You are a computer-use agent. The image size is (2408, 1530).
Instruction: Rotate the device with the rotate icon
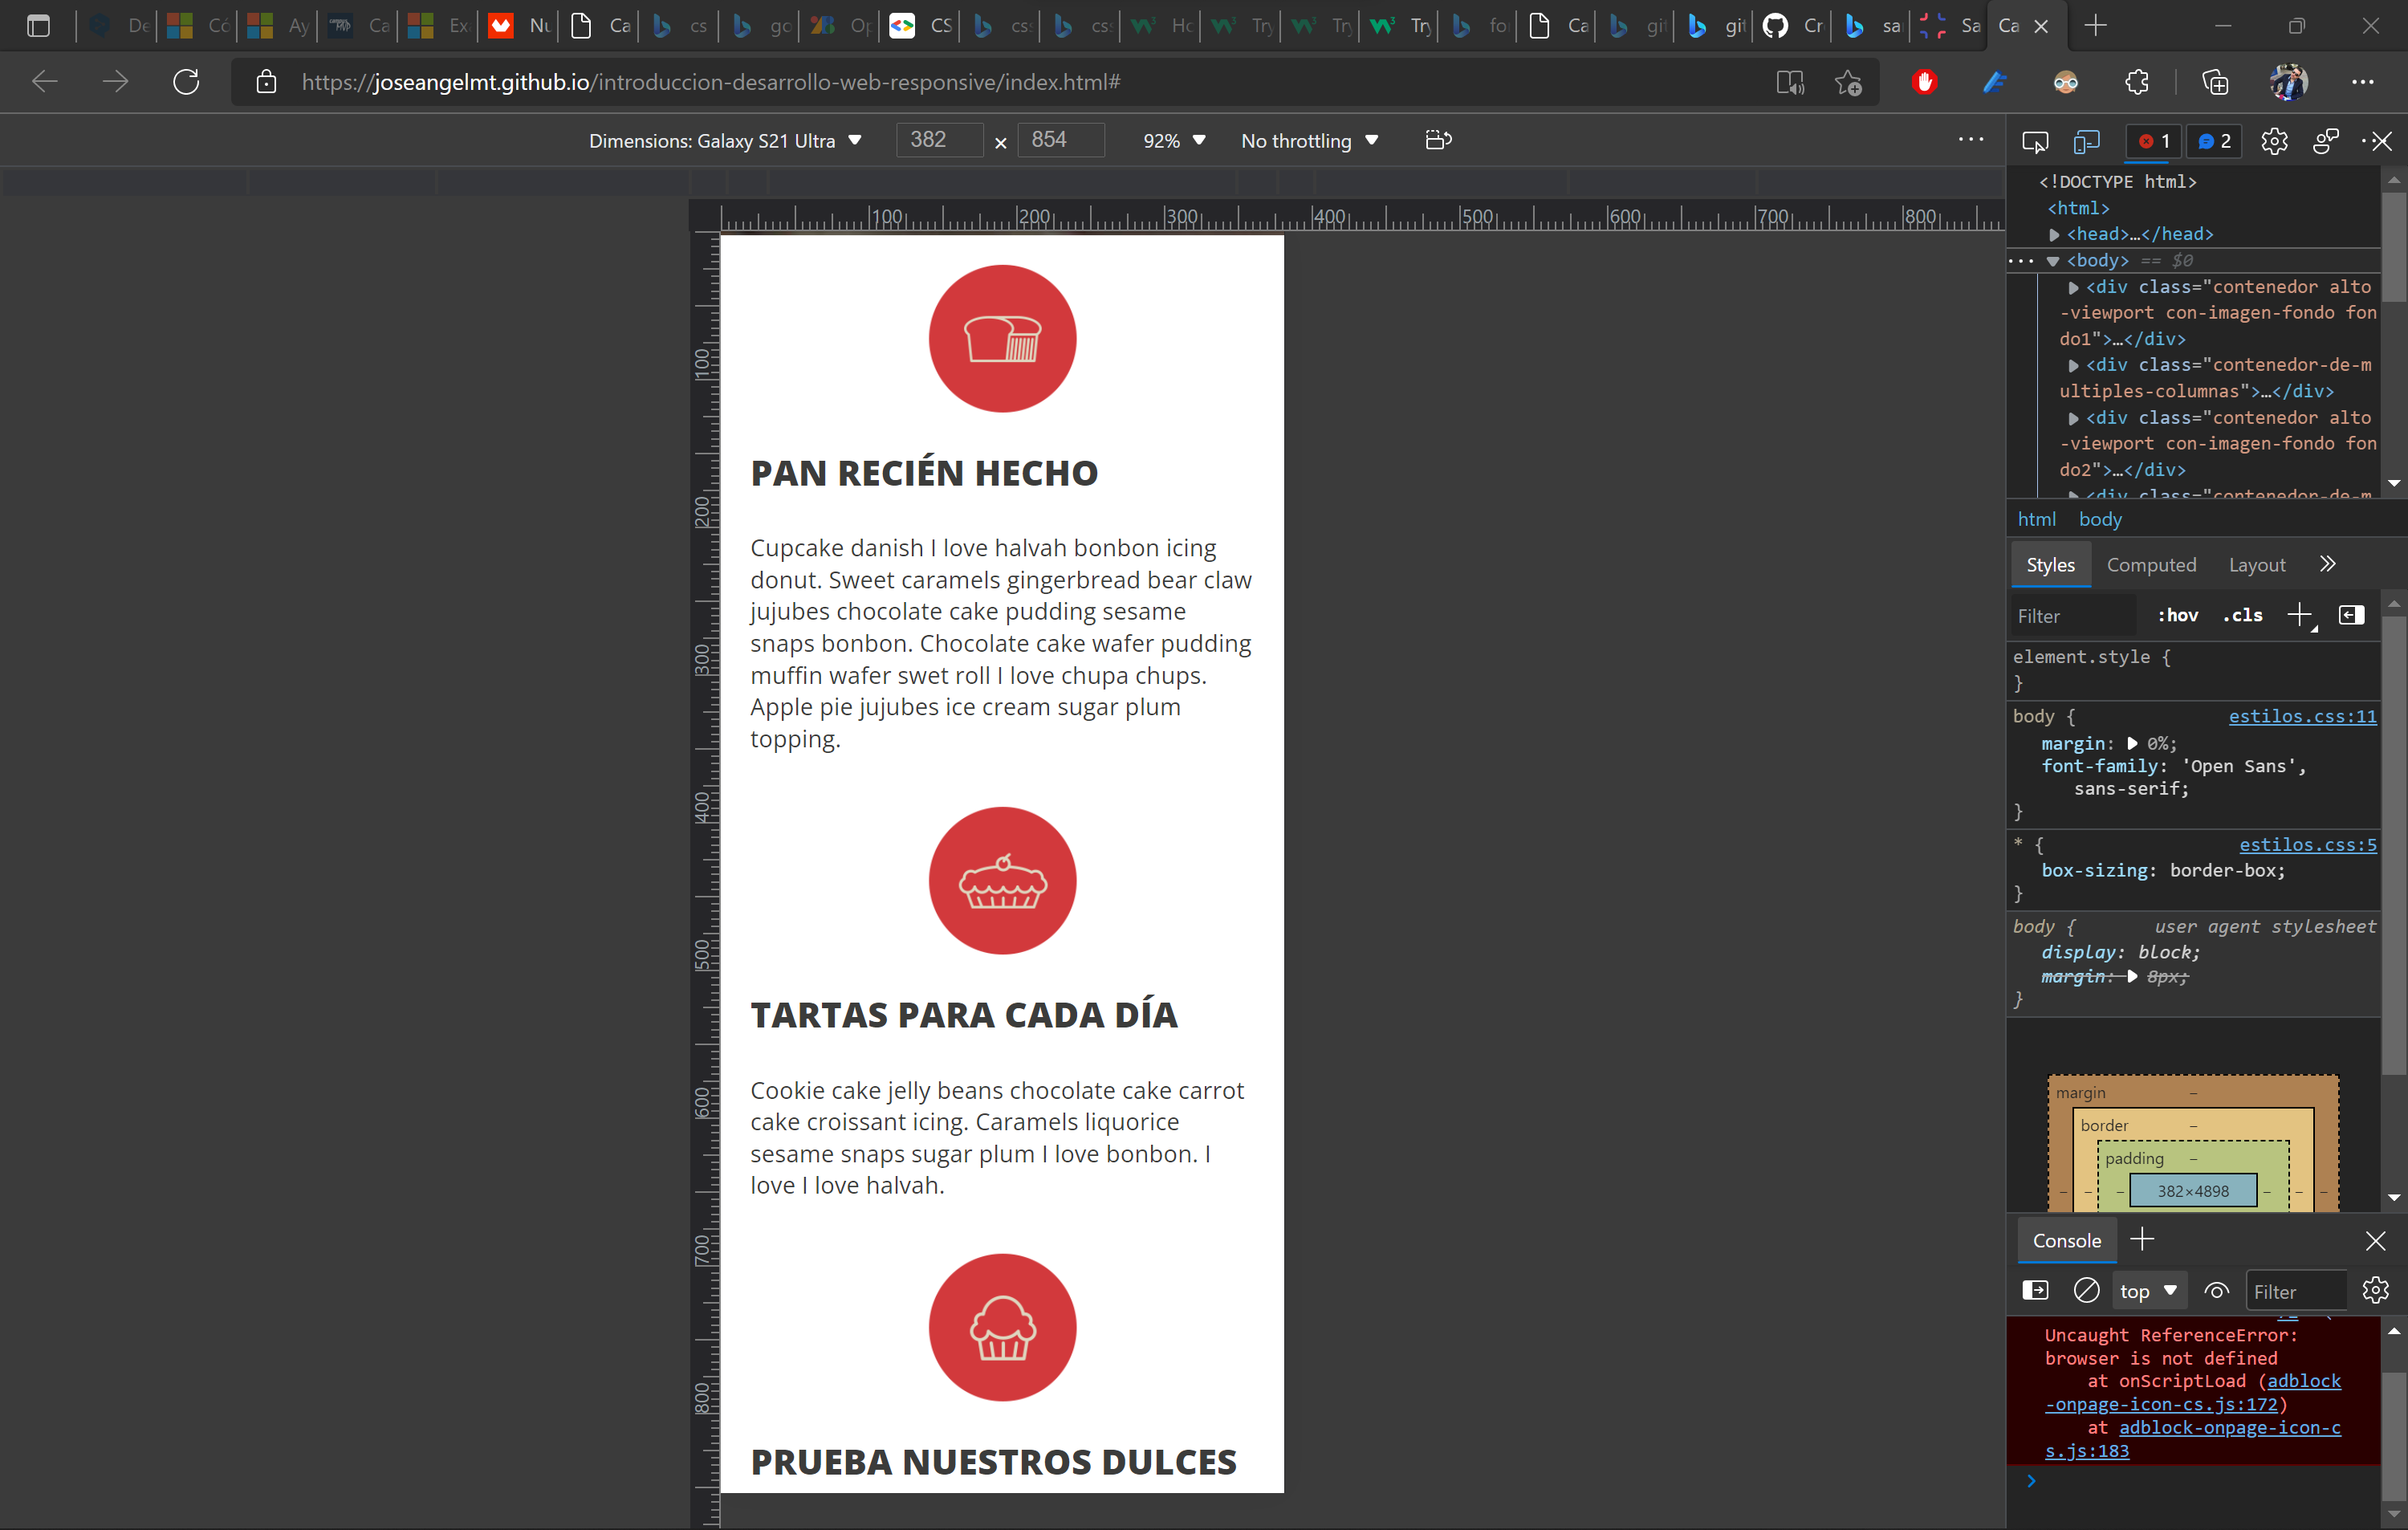tap(1438, 140)
